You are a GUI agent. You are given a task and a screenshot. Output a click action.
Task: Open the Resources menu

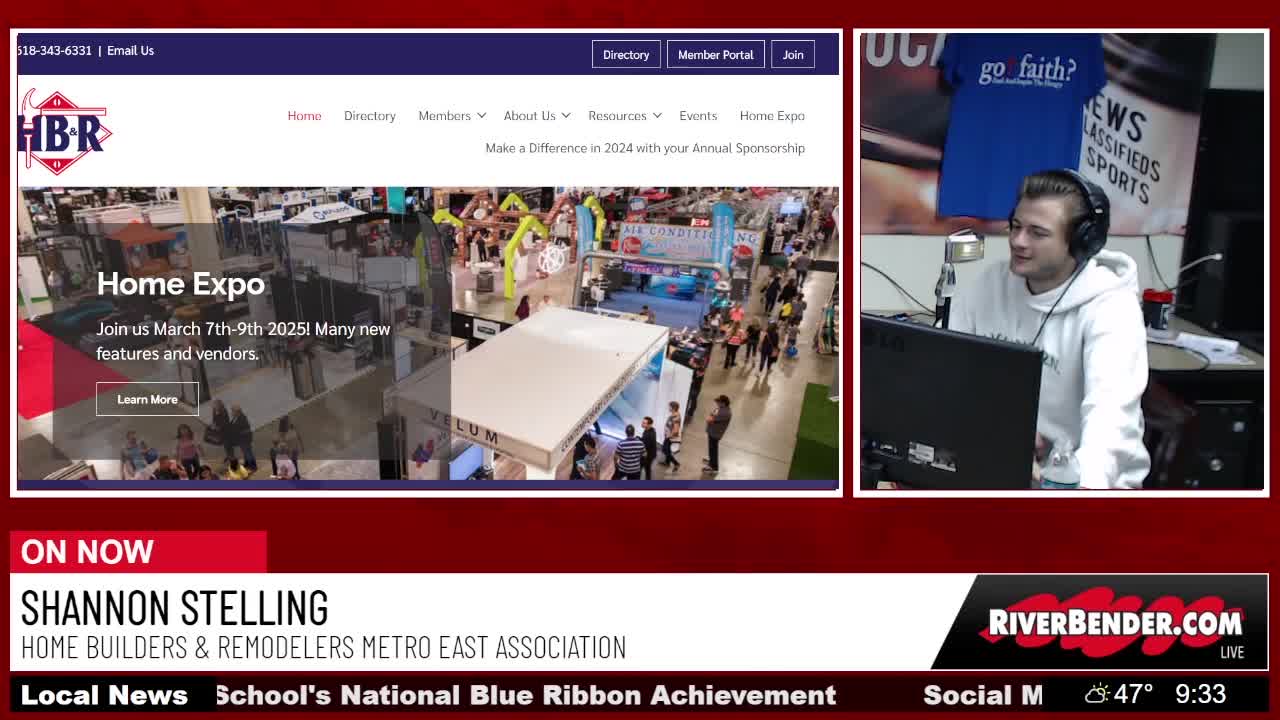pos(617,116)
